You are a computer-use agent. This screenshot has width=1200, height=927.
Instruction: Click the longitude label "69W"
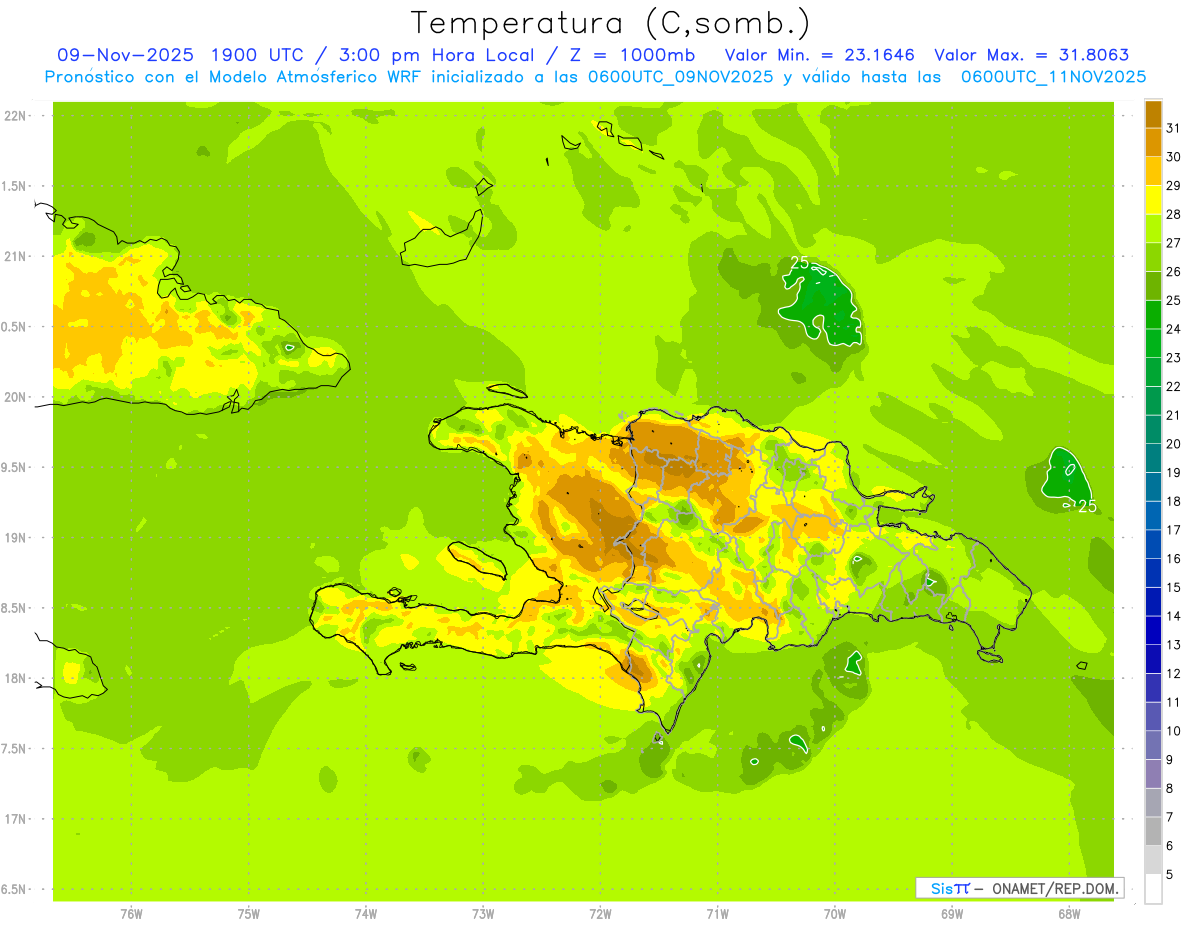click(x=952, y=913)
